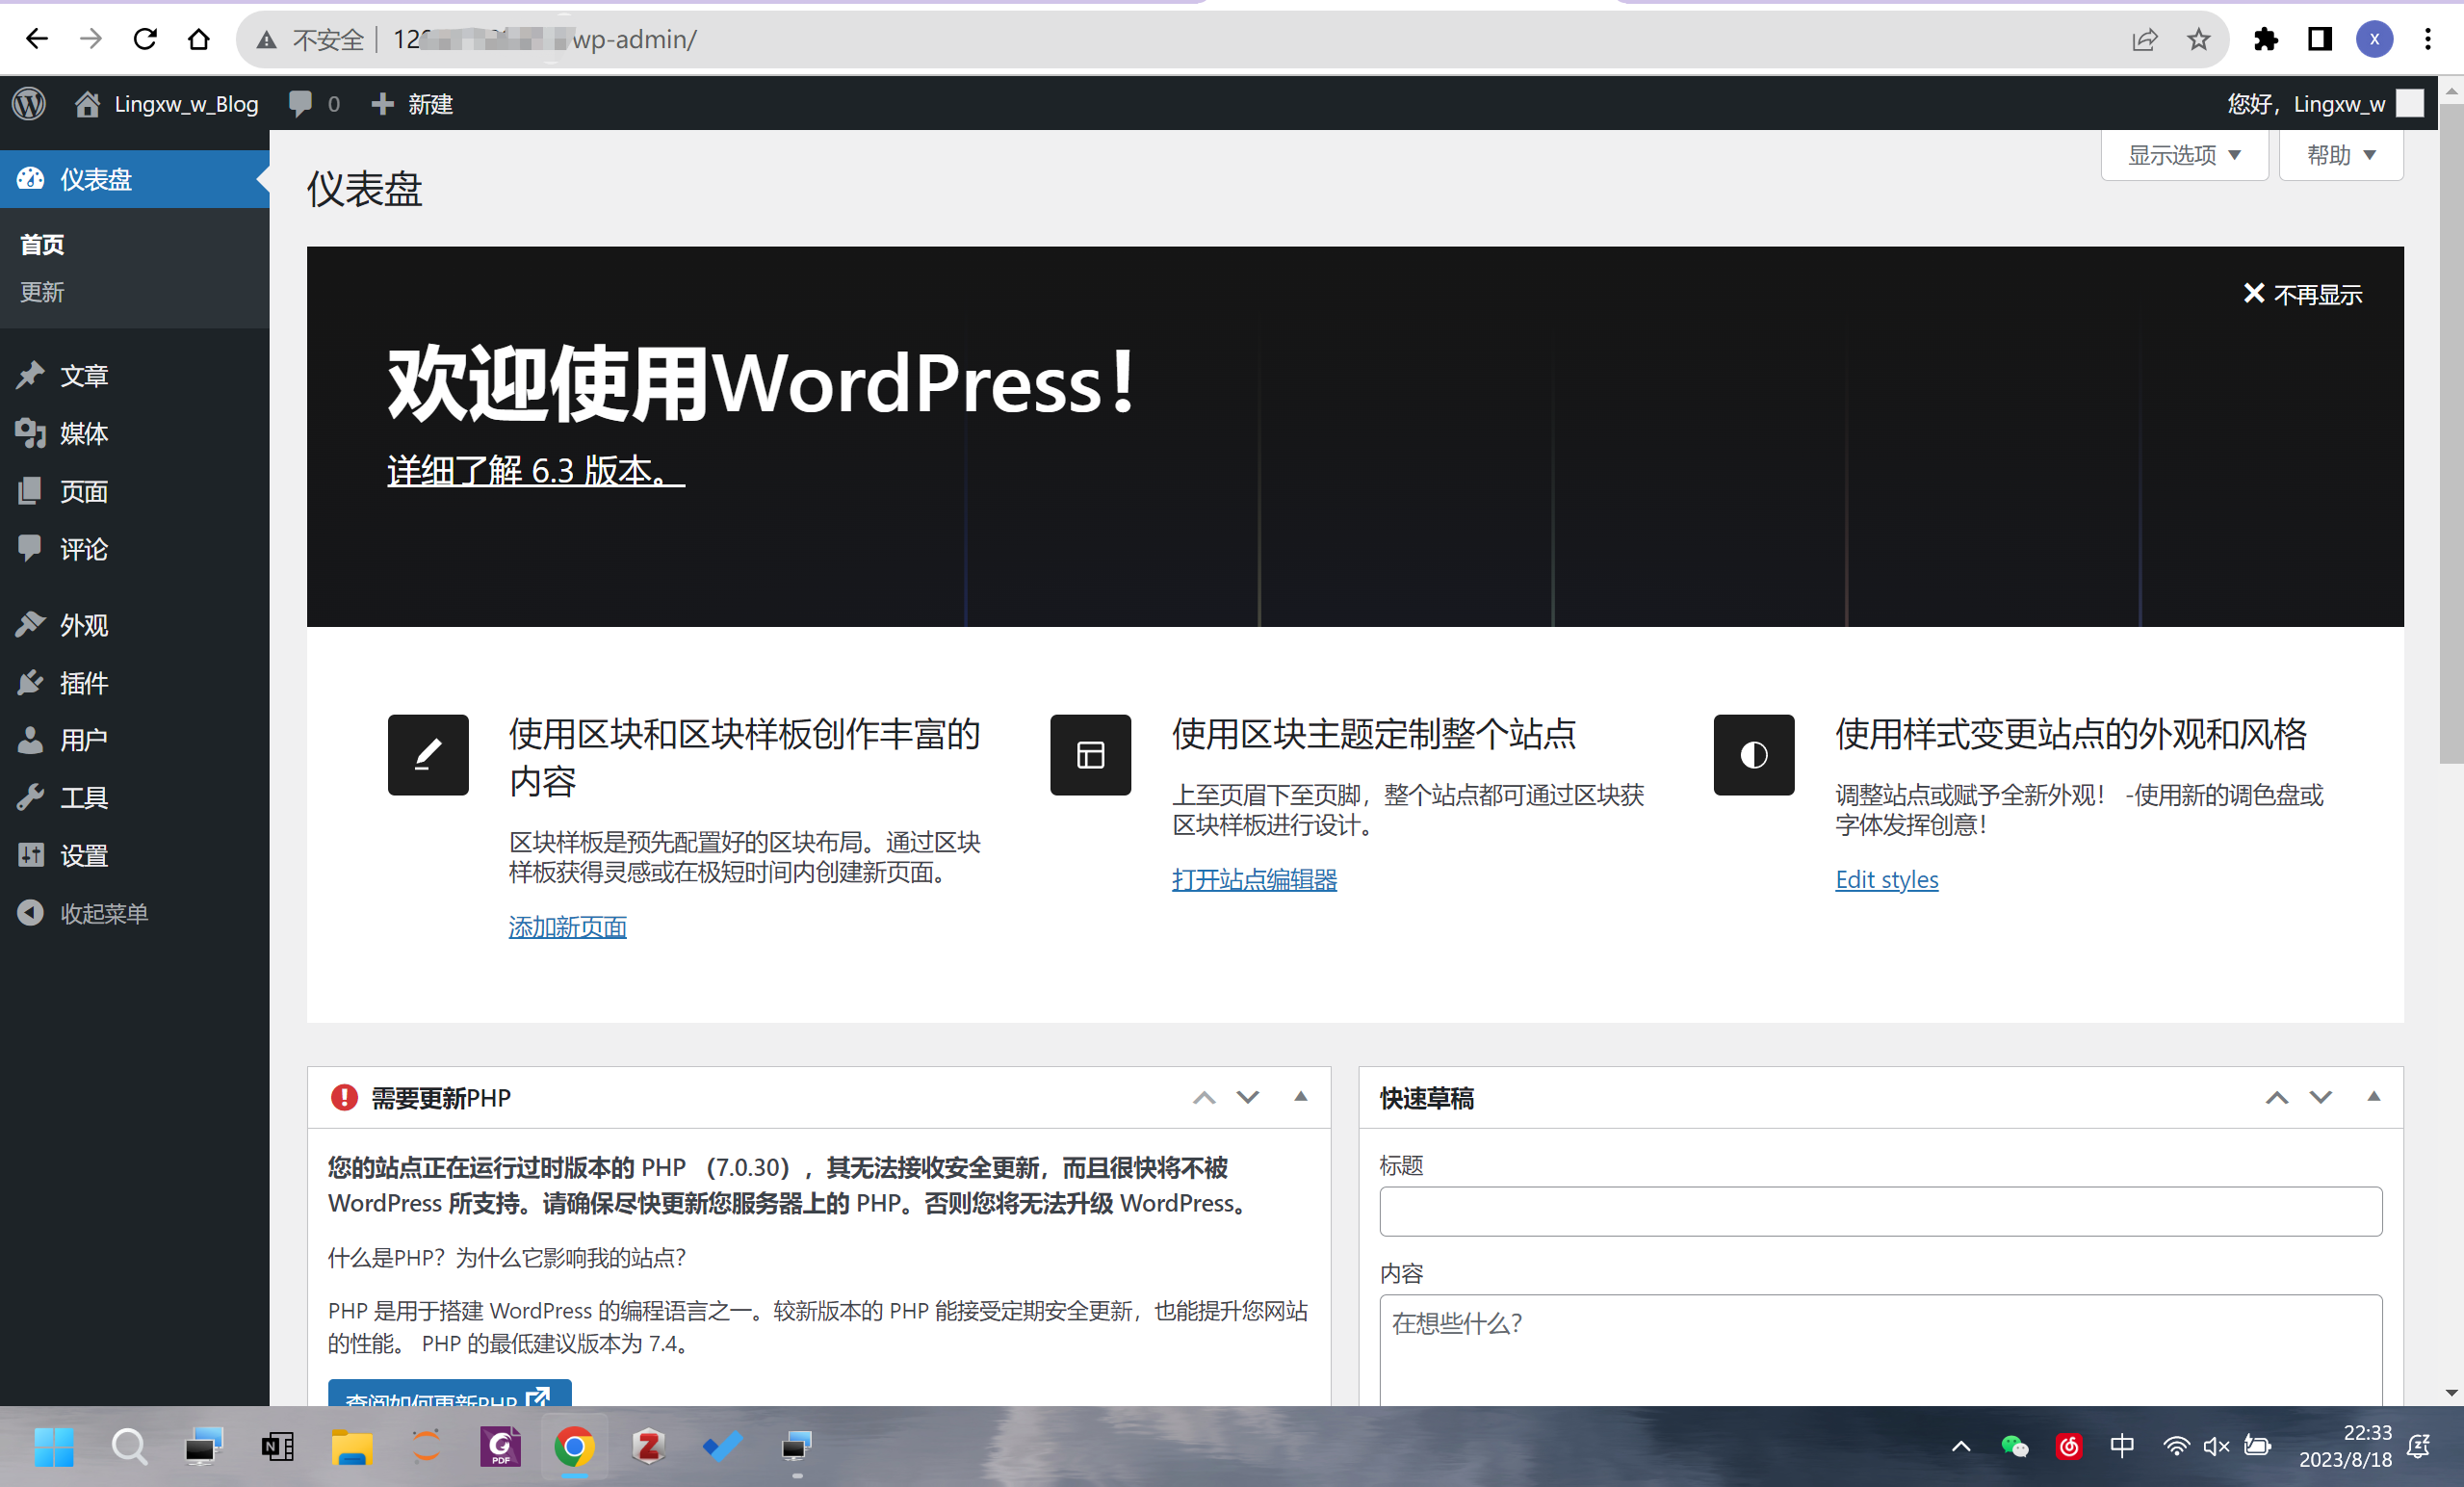Open Lingxw_w_Blog site home link
This screenshot has width=2464, height=1487.
(x=167, y=103)
